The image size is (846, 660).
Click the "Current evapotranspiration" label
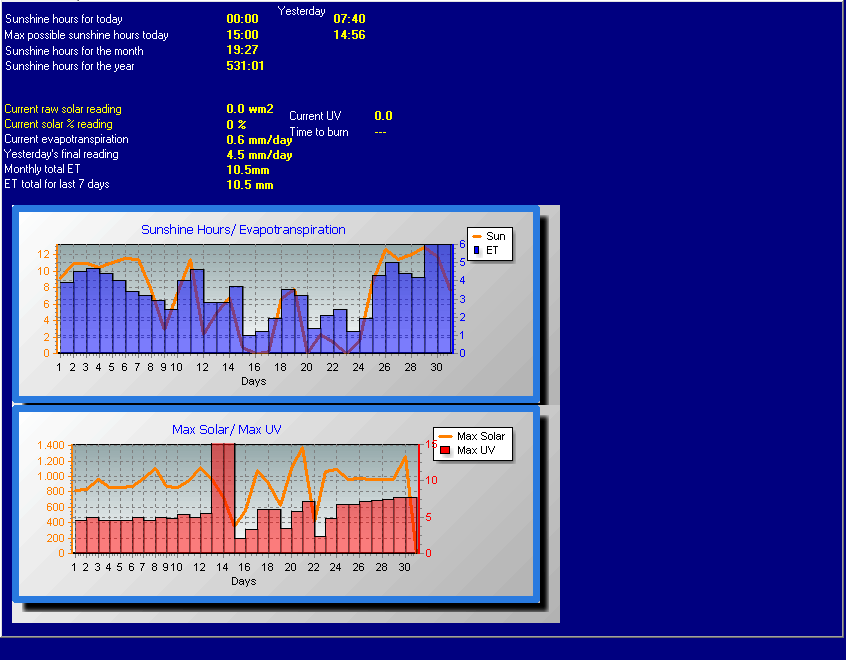(66, 139)
